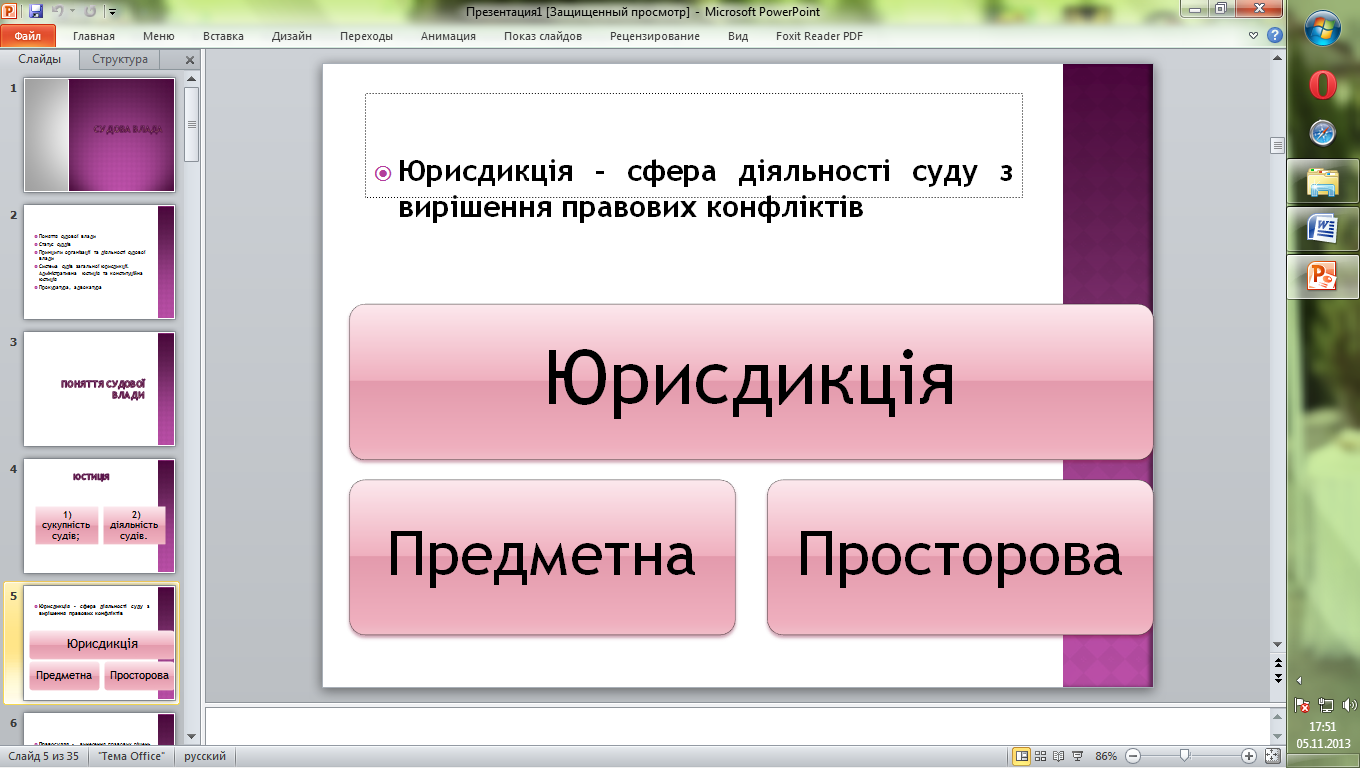Fit slide to current window icon
The image size is (1360, 768).
(1273, 756)
